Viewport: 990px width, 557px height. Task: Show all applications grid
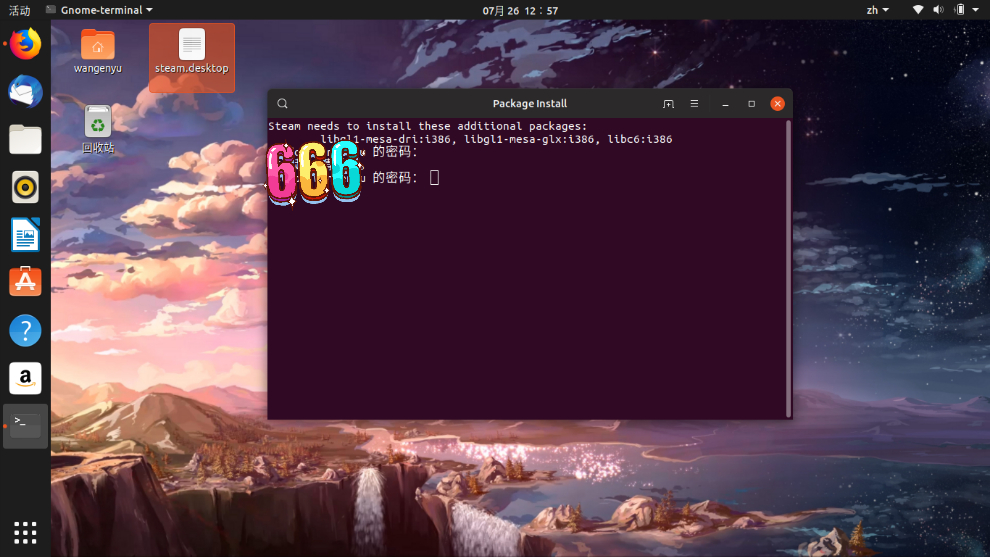(25, 532)
